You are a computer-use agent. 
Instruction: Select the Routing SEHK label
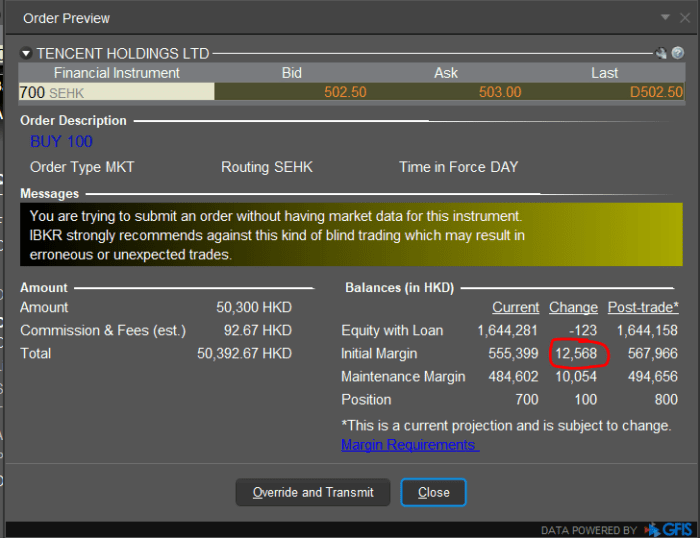pyautogui.click(x=267, y=167)
